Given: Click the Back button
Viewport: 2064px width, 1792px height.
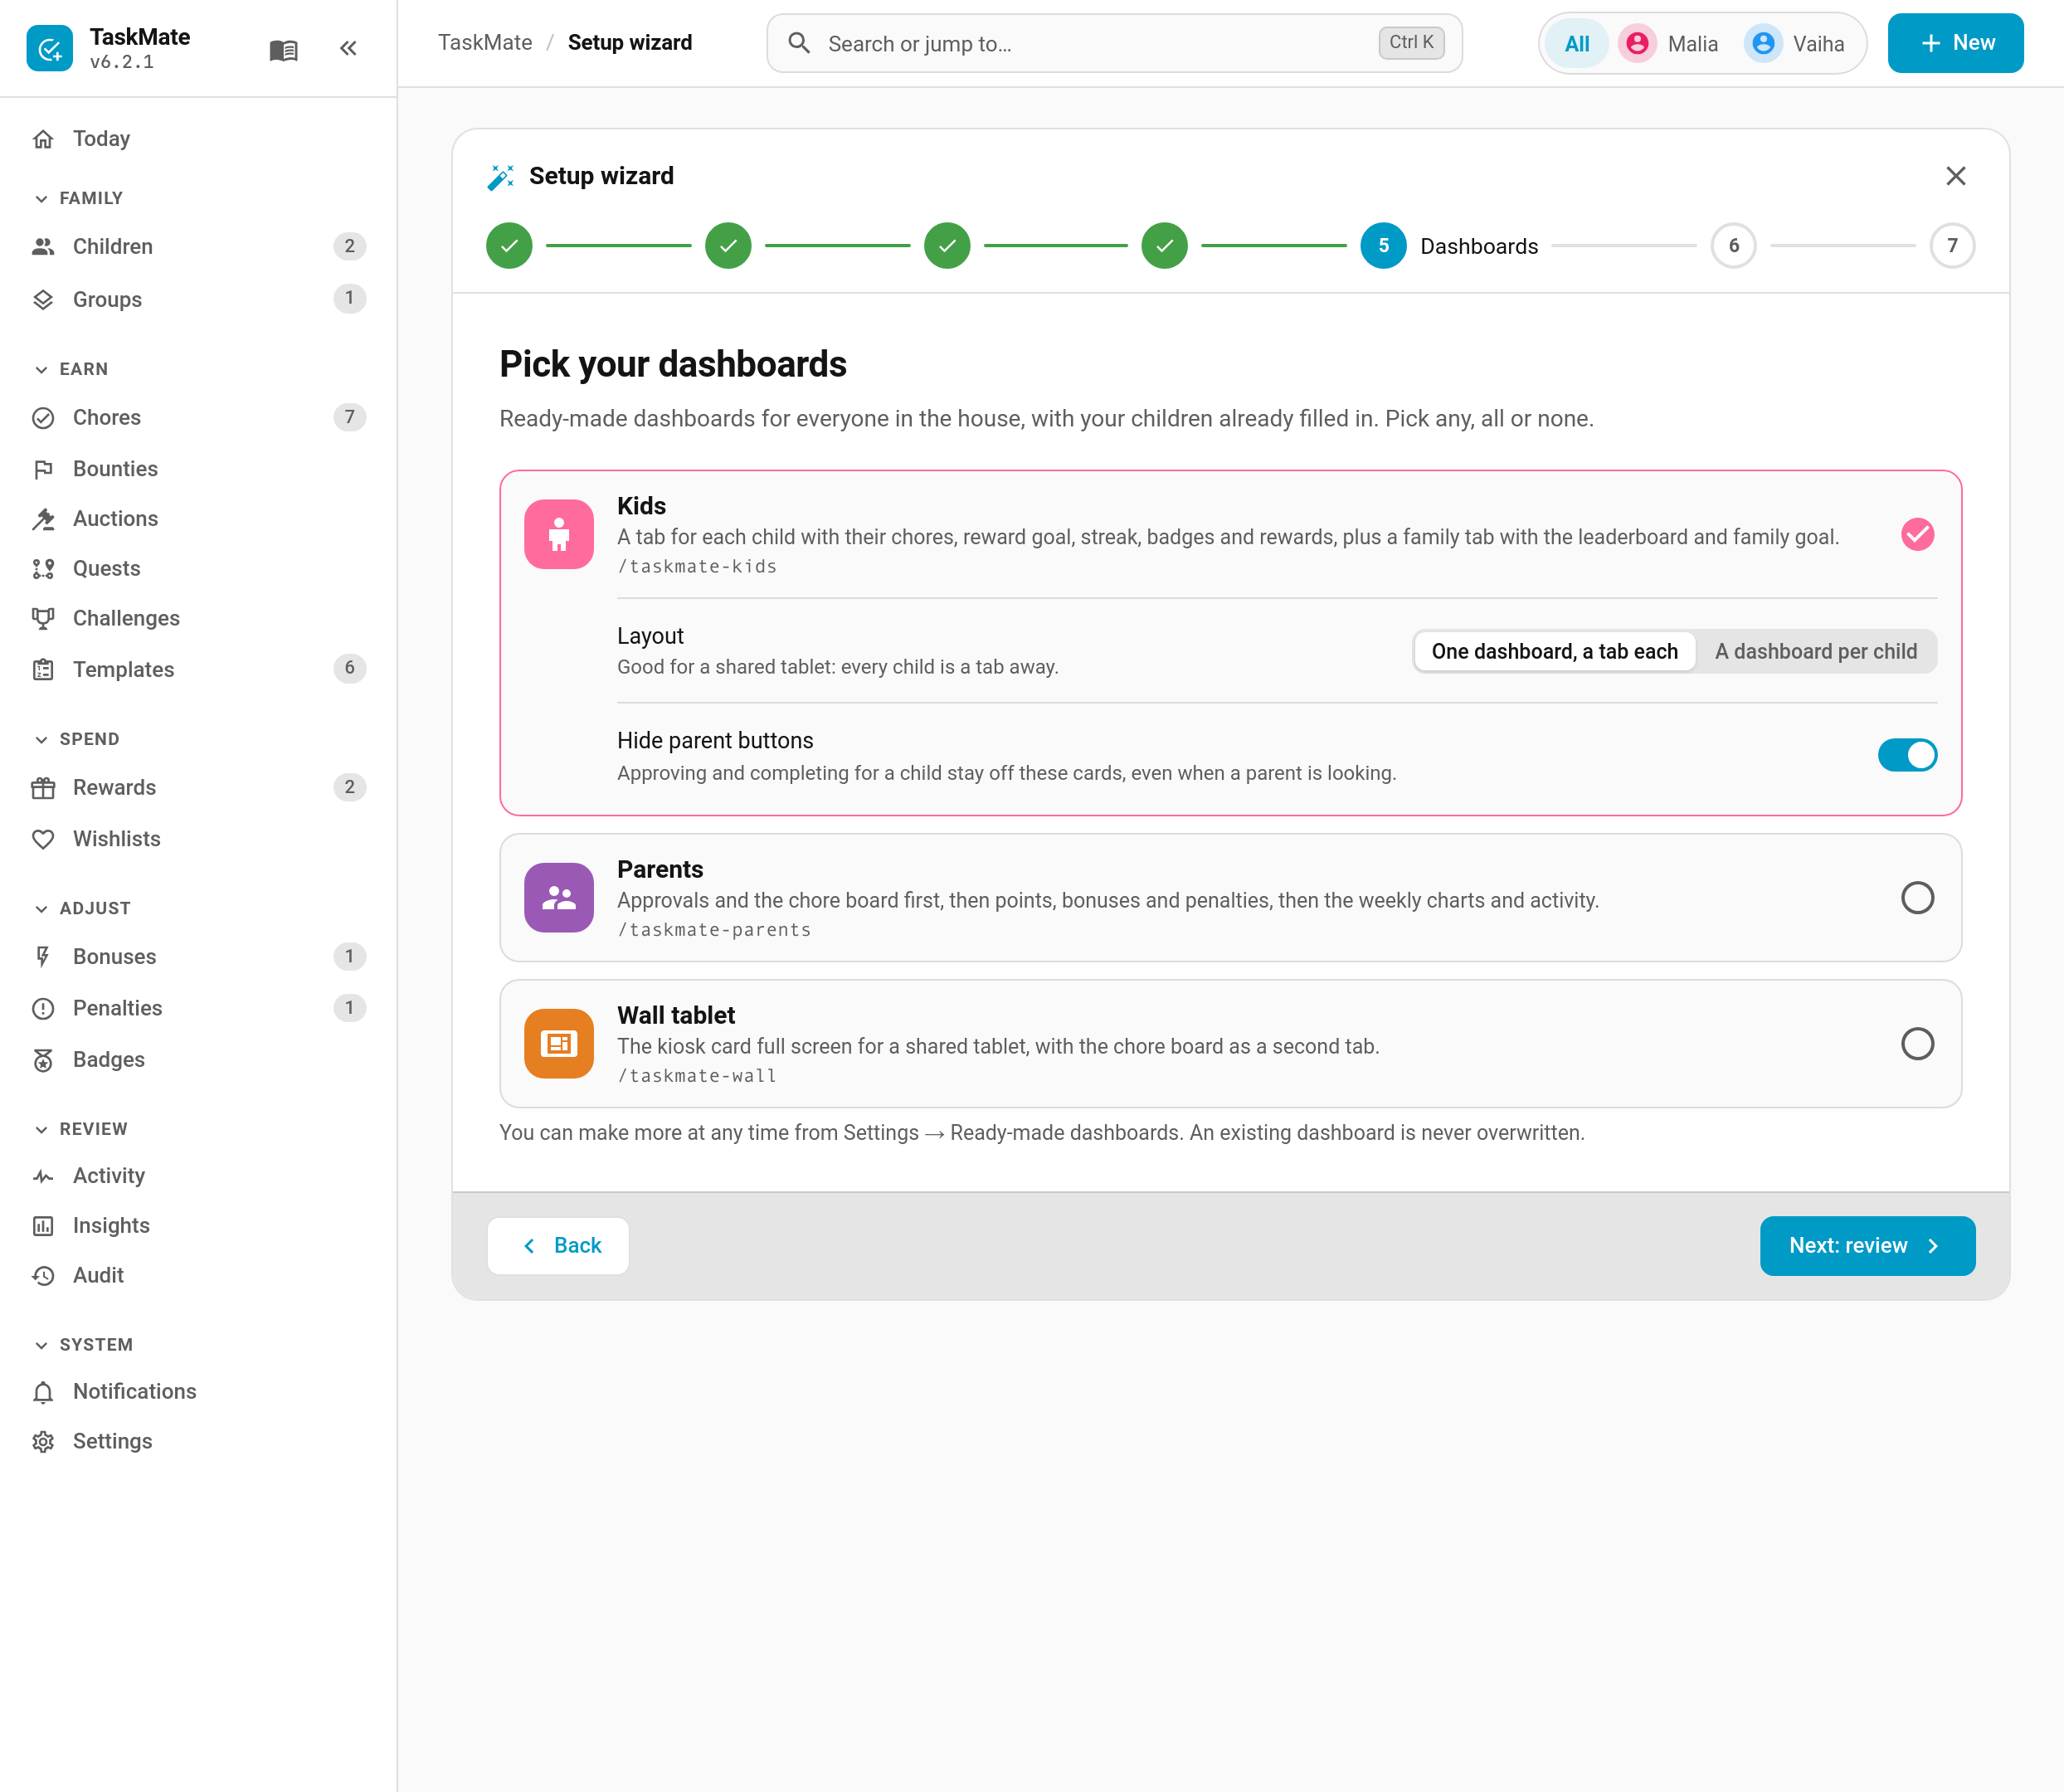Looking at the screenshot, I should (559, 1246).
